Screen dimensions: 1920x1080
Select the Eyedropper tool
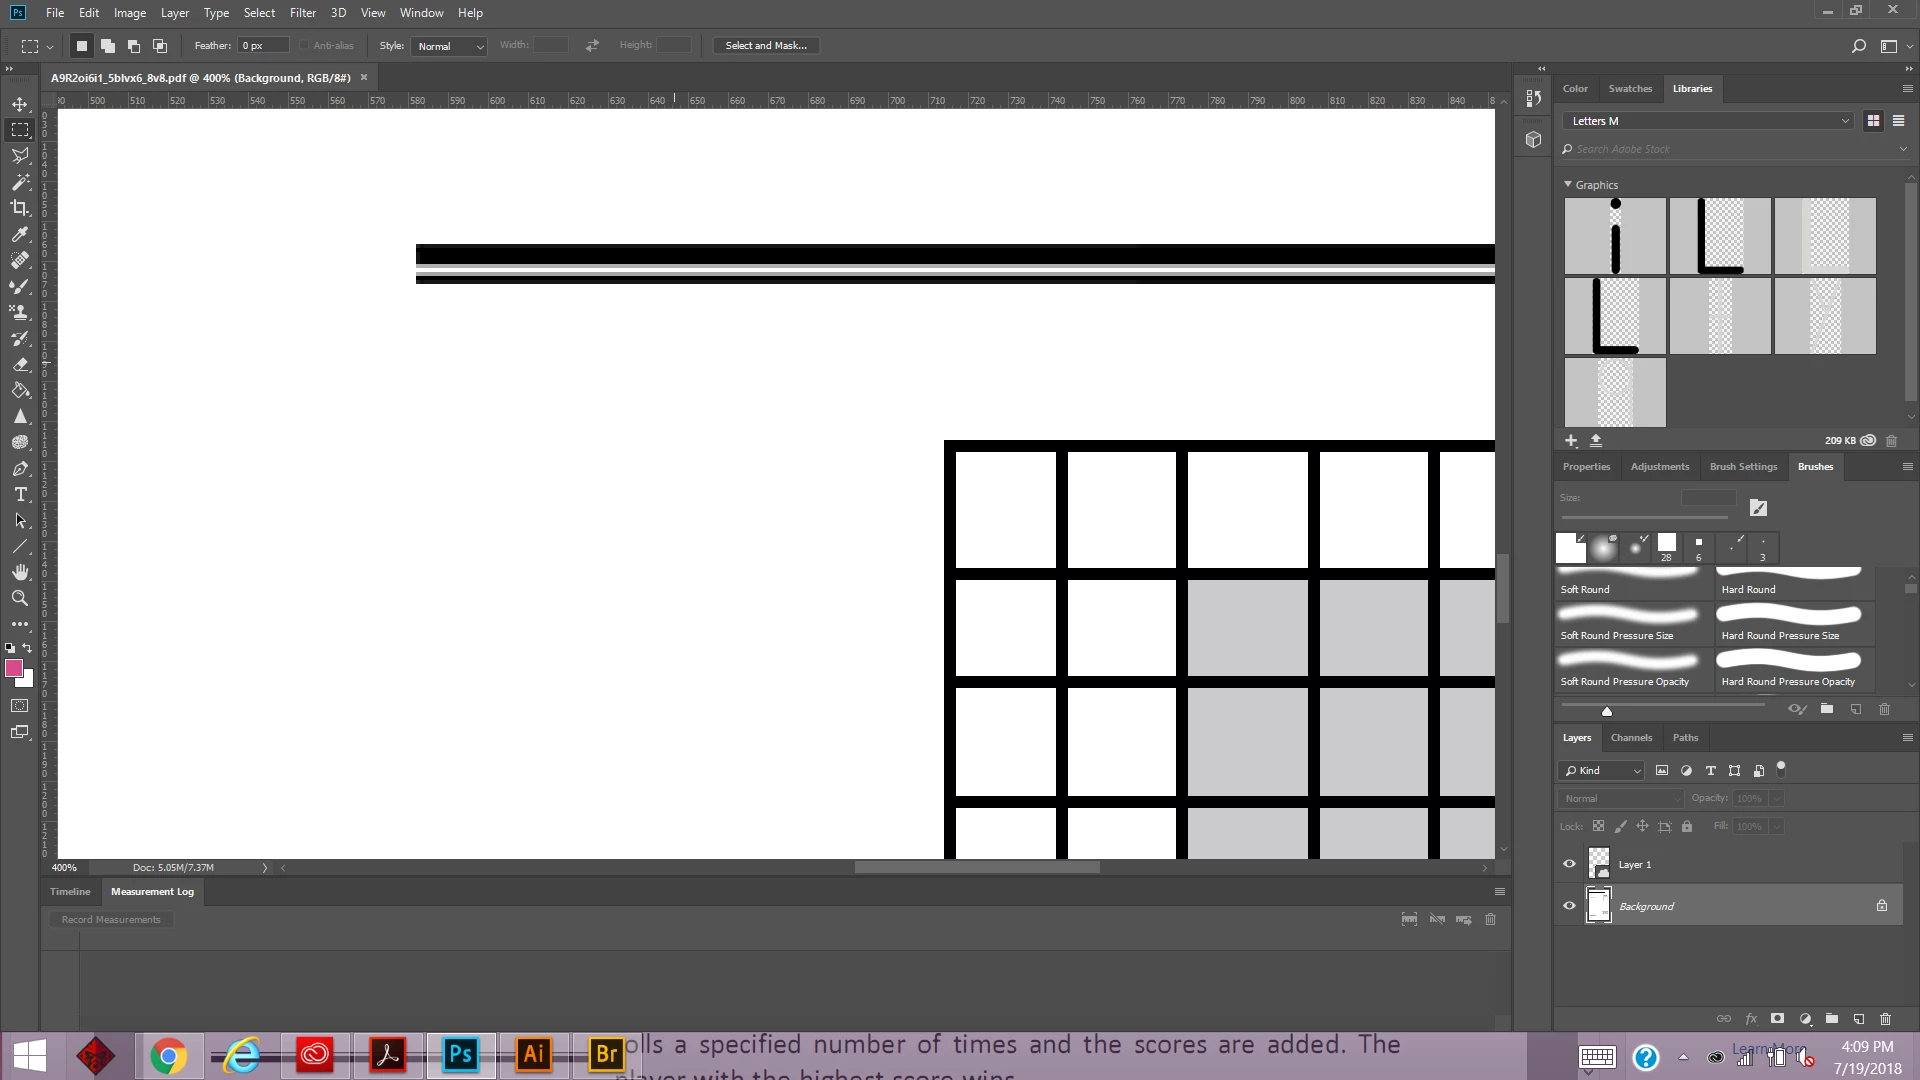coord(20,234)
